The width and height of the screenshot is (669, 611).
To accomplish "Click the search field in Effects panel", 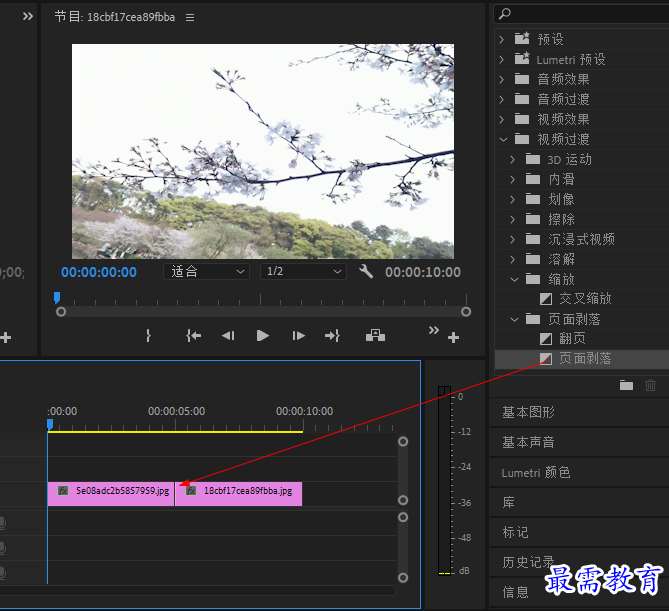I will (x=581, y=14).
